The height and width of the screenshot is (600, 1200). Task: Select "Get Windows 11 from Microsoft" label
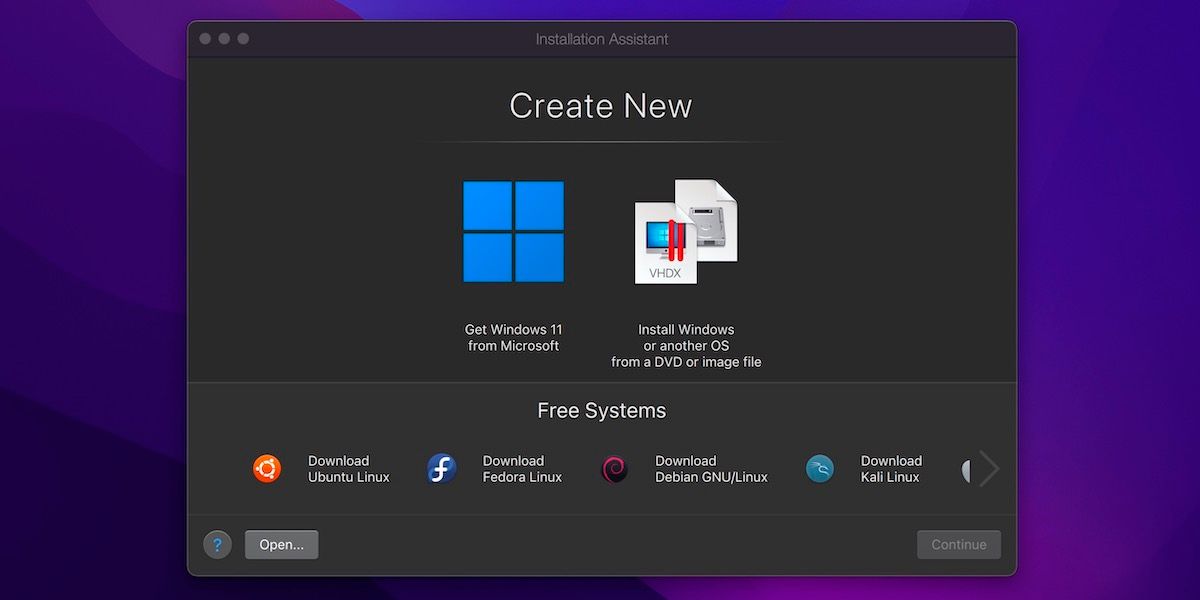[513, 337]
